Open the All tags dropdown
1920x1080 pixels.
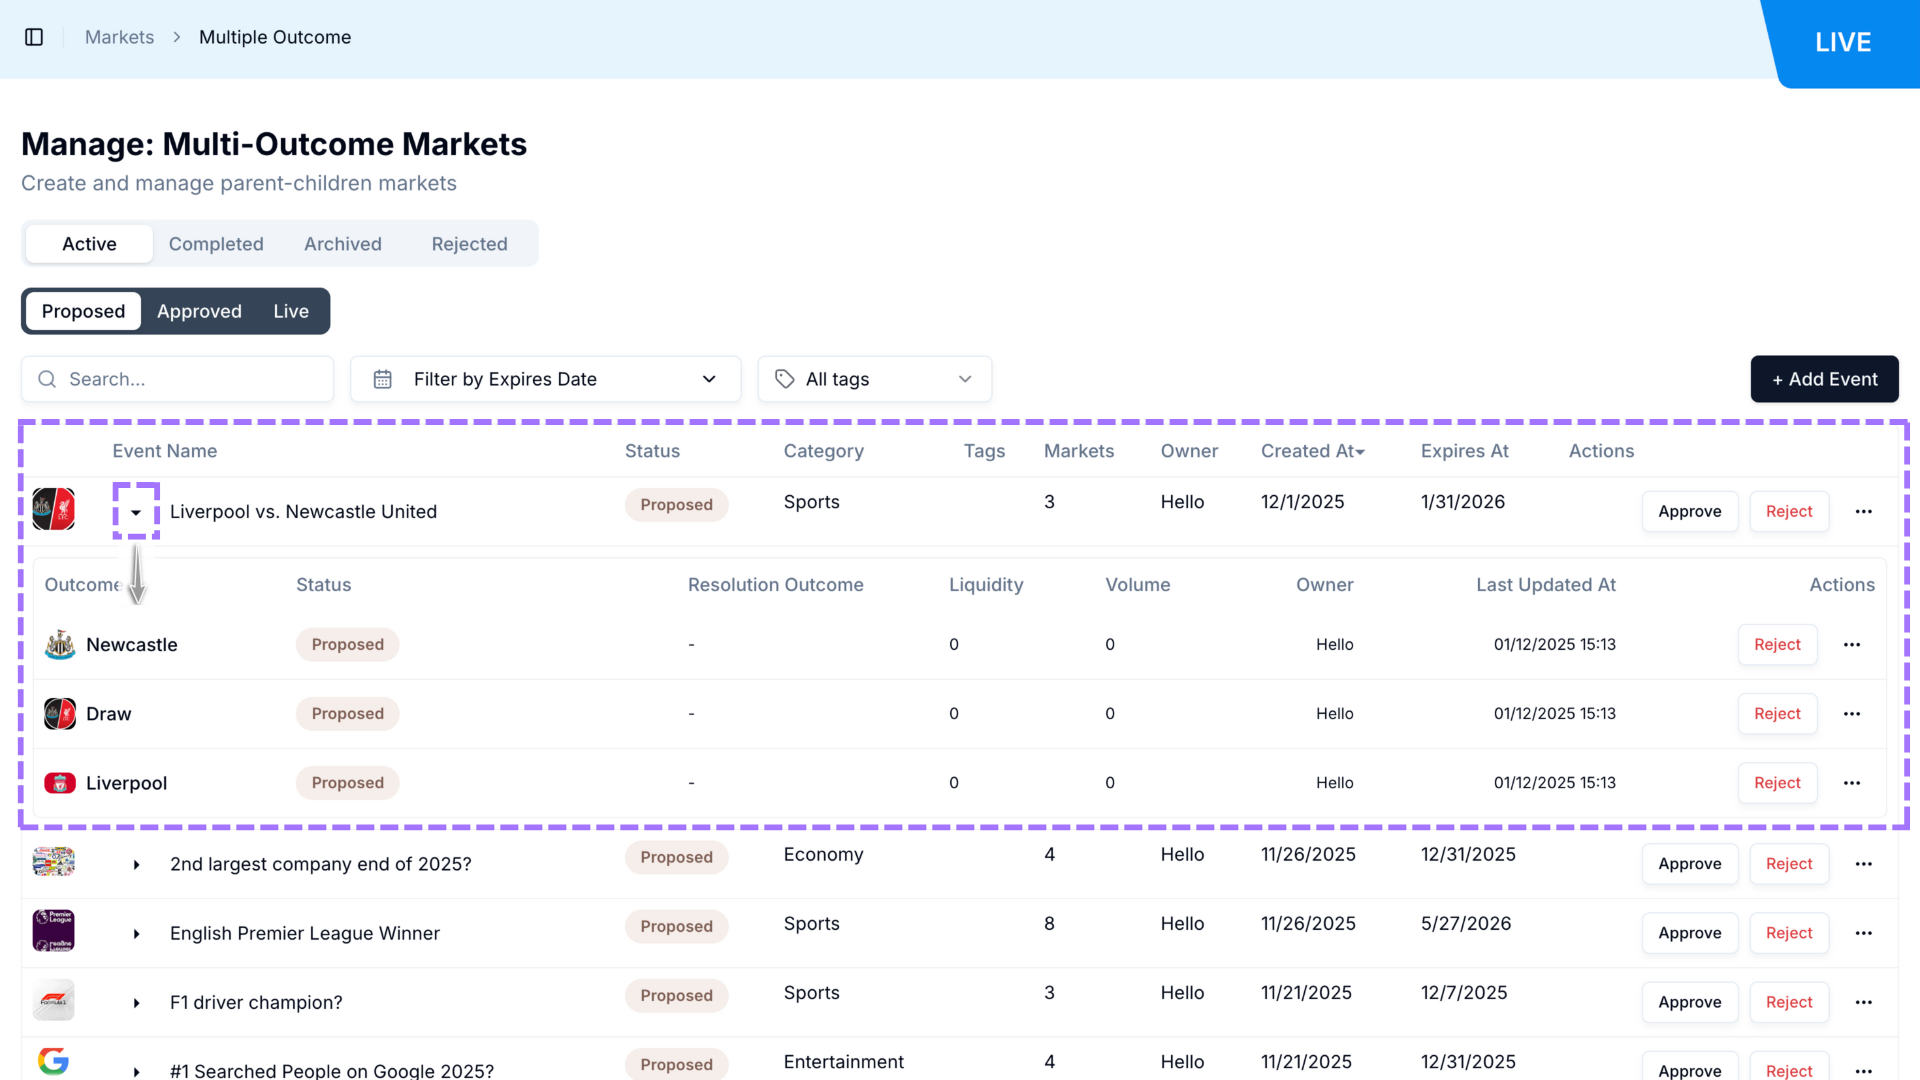[874, 379]
